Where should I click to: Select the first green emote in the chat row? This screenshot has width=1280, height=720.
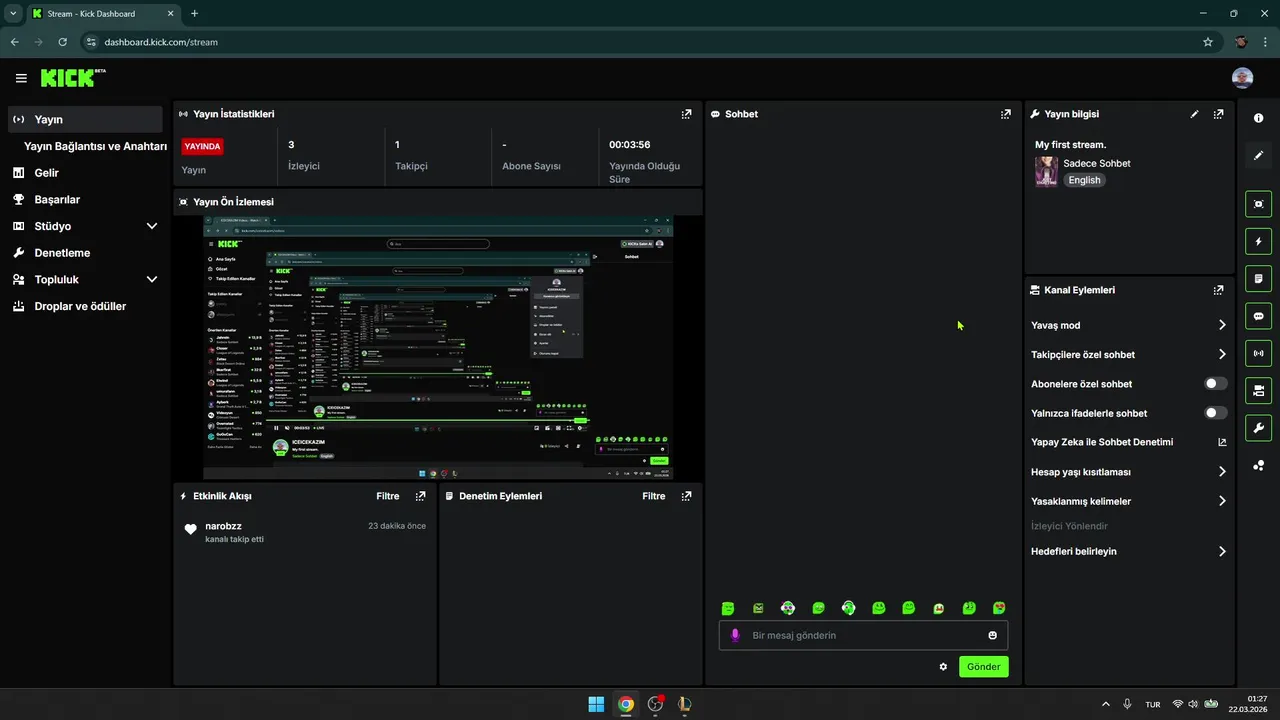coord(728,608)
